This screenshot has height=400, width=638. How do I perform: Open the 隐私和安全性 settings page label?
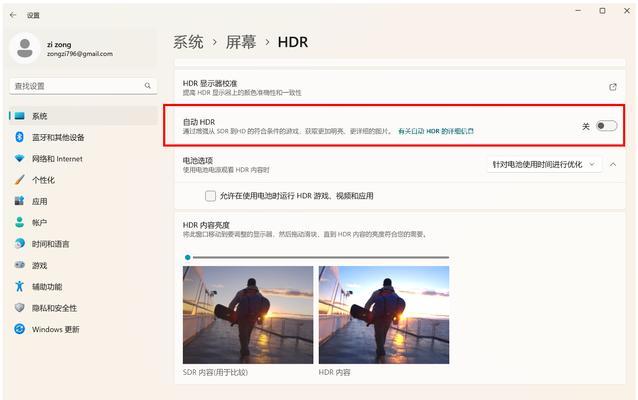click(55, 308)
